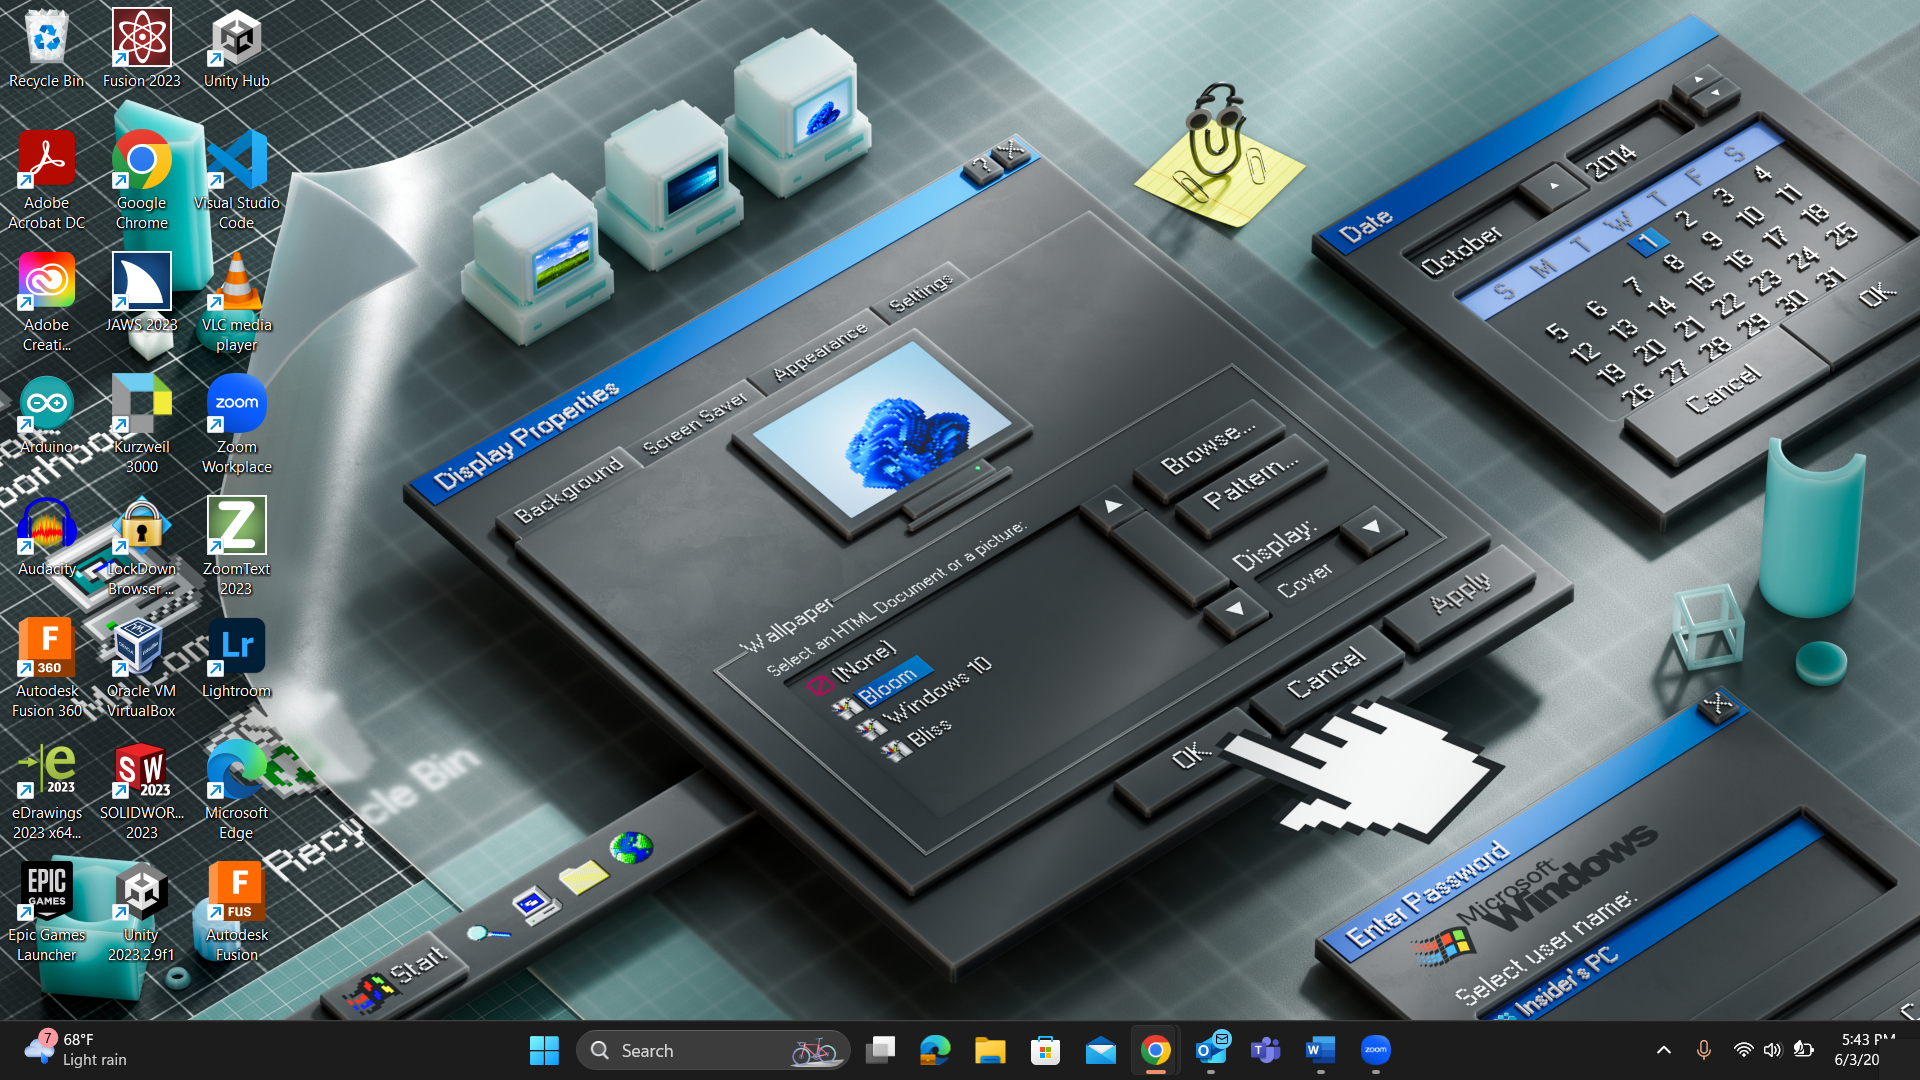Expand the hidden system tray icons chevron
Screen dimensions: 1920x1080
1663,1050
